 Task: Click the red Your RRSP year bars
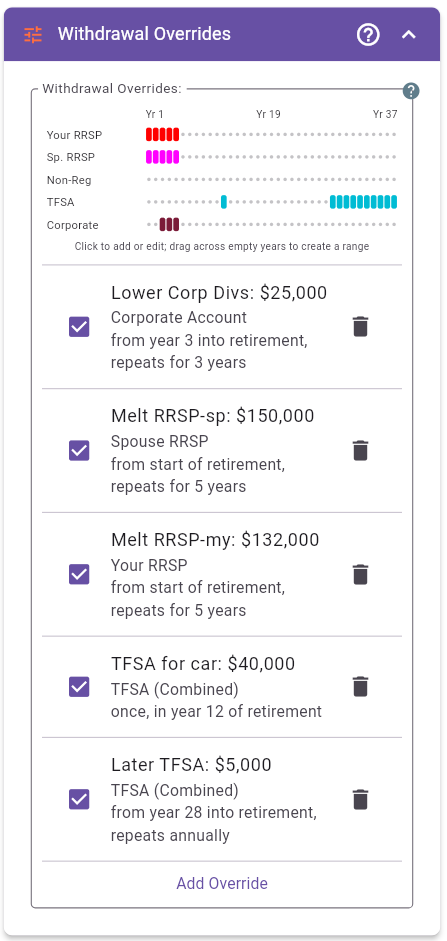(163, 134)
